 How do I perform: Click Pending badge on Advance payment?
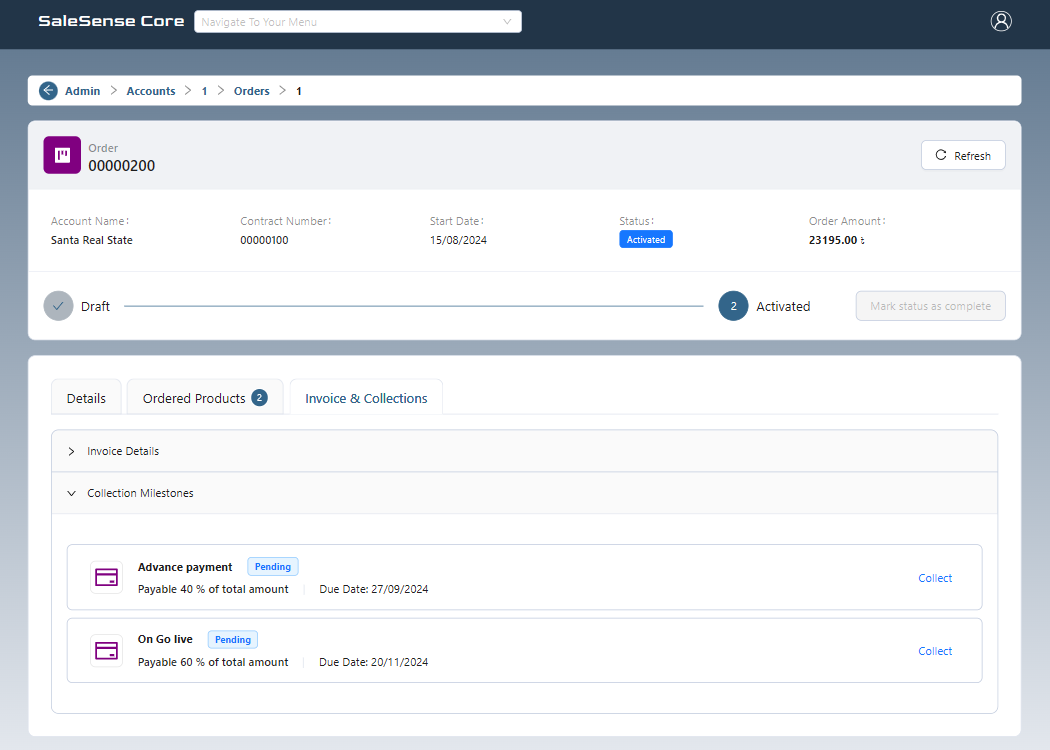pyautogui.click(x=273, y=567)
